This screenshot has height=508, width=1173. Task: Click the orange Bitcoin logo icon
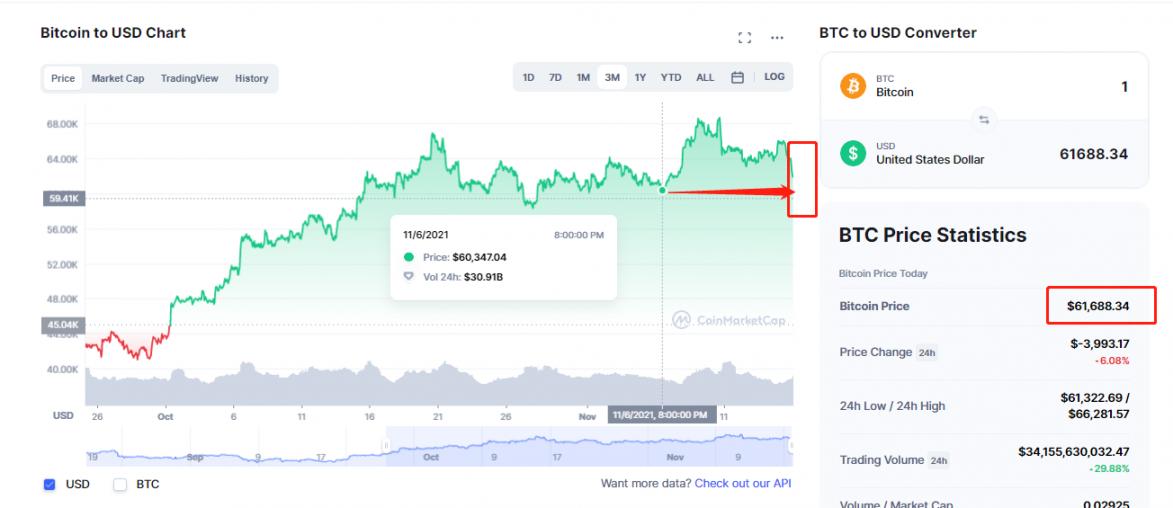(x=853, y=85)
